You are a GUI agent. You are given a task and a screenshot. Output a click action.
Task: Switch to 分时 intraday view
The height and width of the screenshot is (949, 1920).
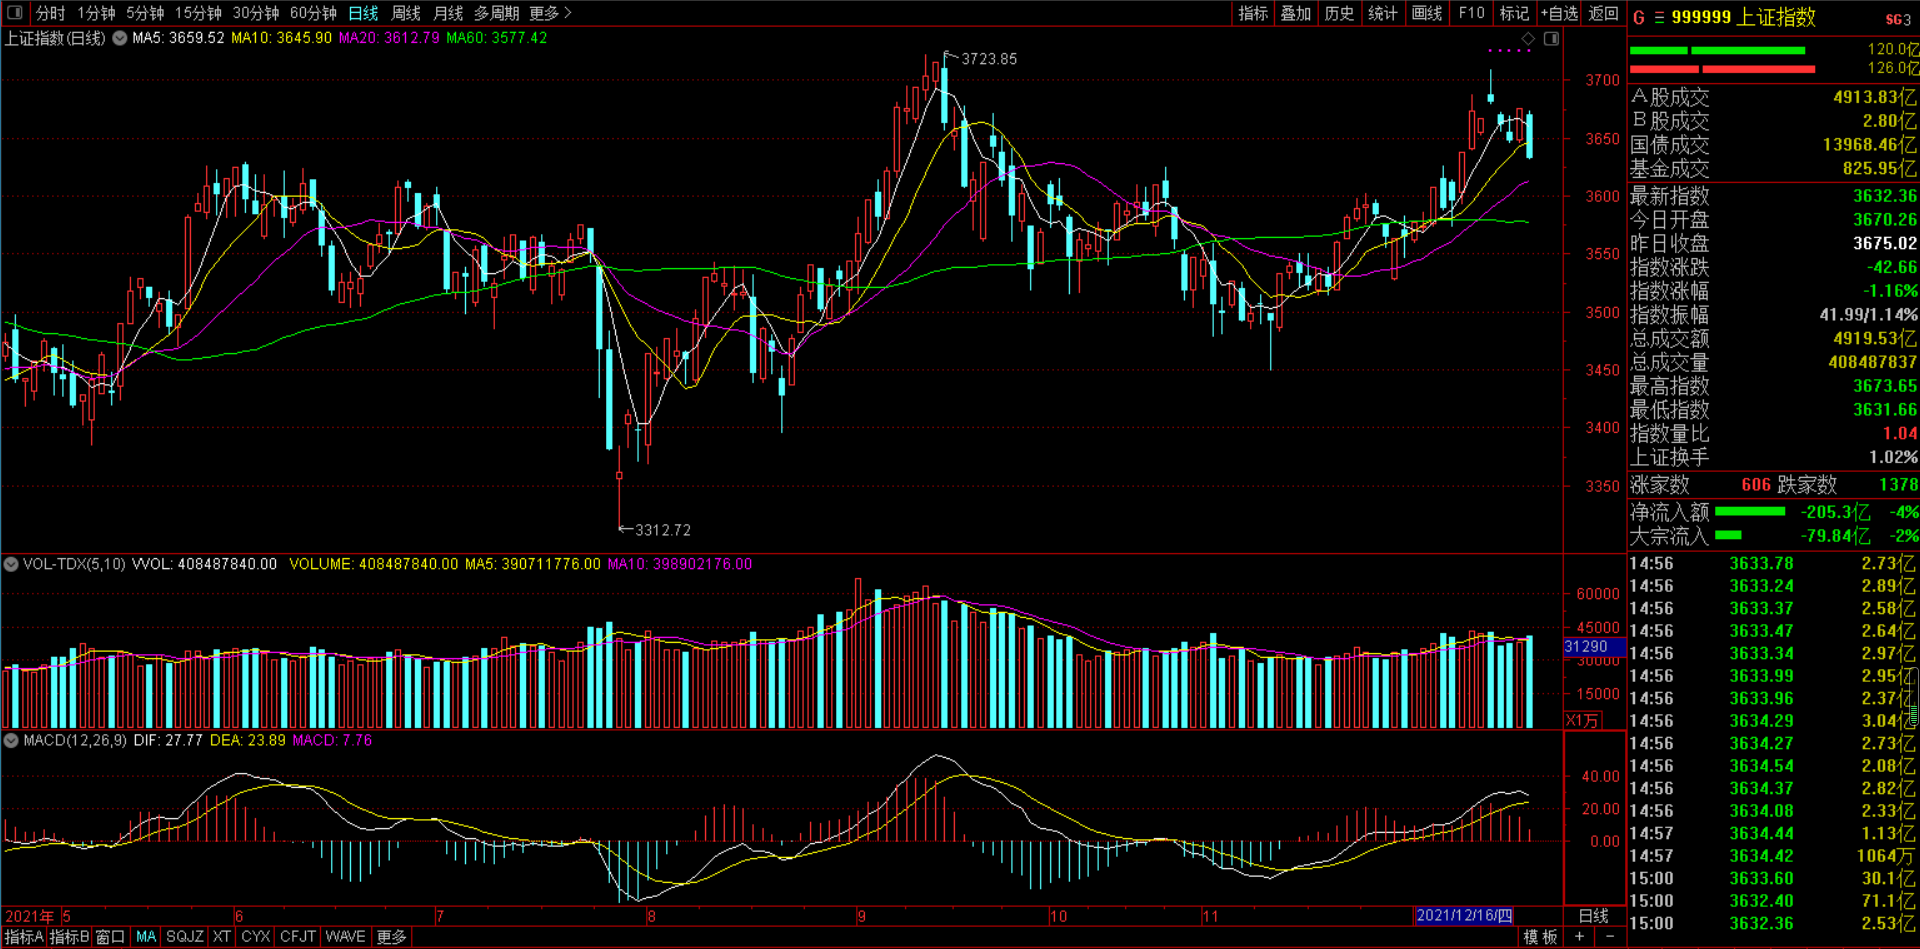(50, 13)
